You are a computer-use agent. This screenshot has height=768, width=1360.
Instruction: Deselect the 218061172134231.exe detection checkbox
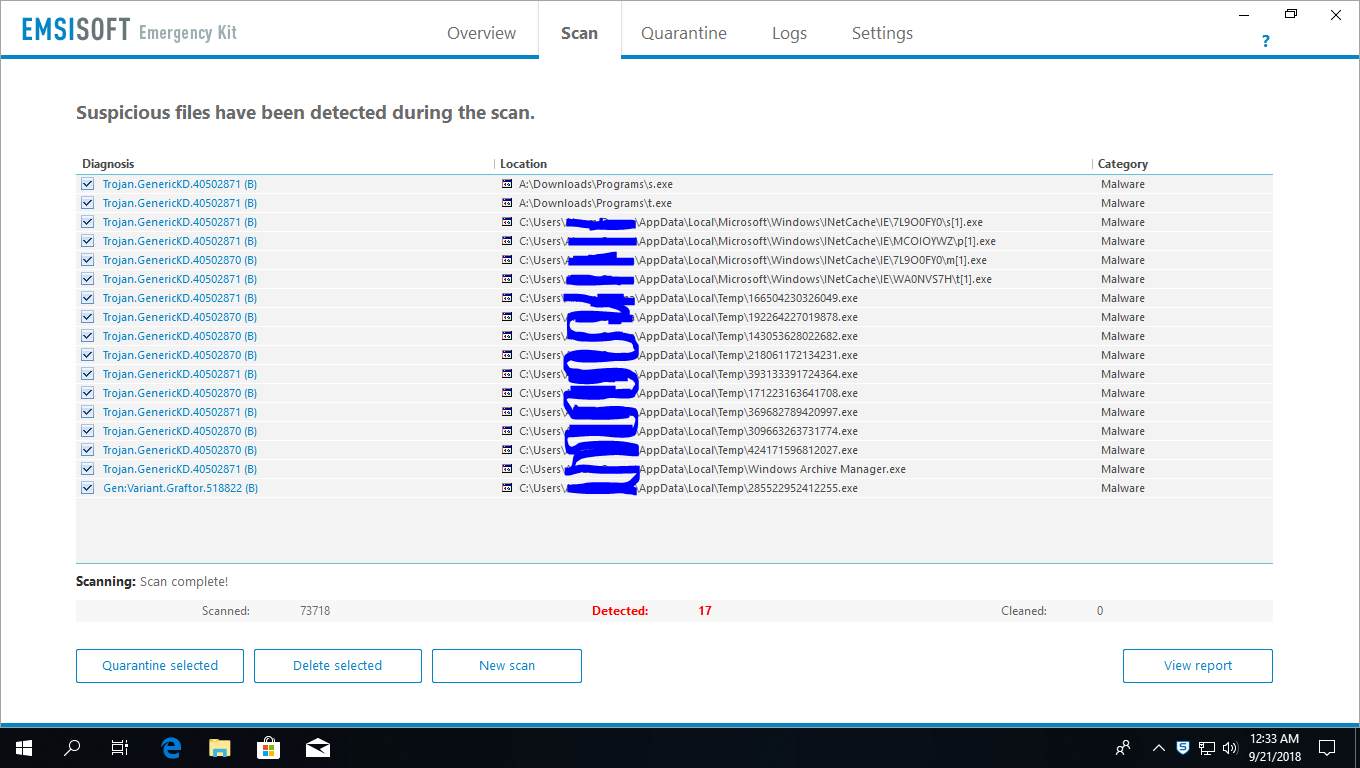(x=88, y=355)
